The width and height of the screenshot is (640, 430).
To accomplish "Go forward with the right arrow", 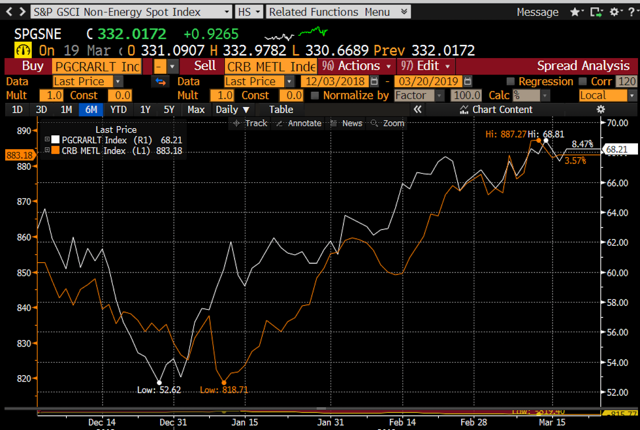I will [22, 12].
